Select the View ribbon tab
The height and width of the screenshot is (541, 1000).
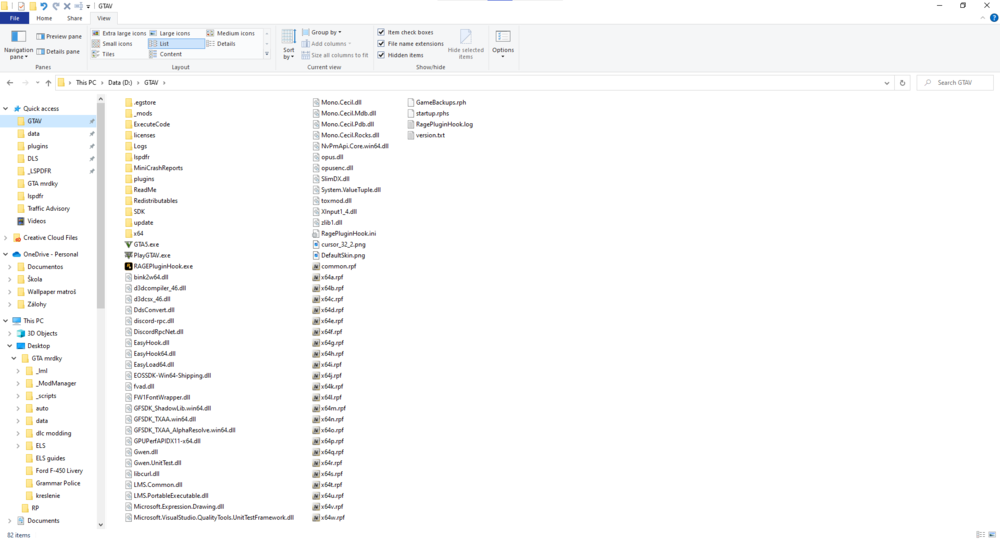[x=103, y=19]
